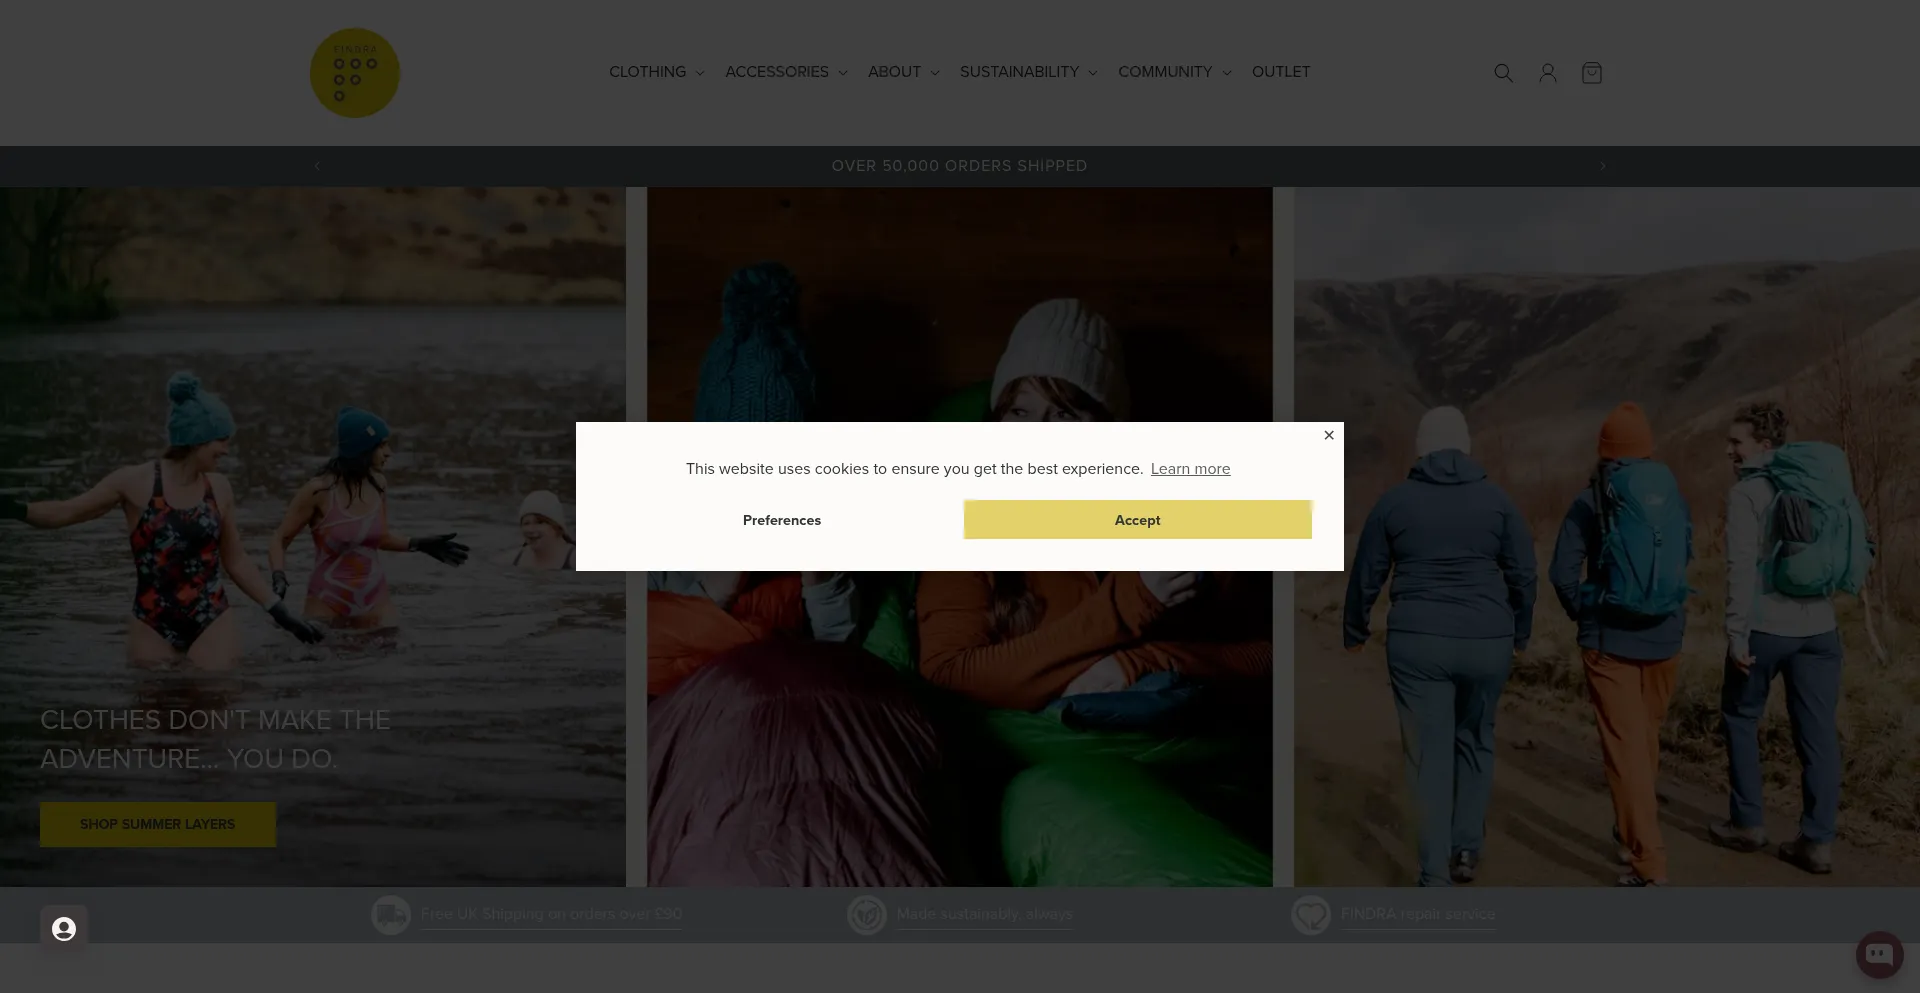Image resolution: width=1920 pixels, height=993 pixels.
Task: Click the delivery truck shipping icon
Action: [391, 914]
